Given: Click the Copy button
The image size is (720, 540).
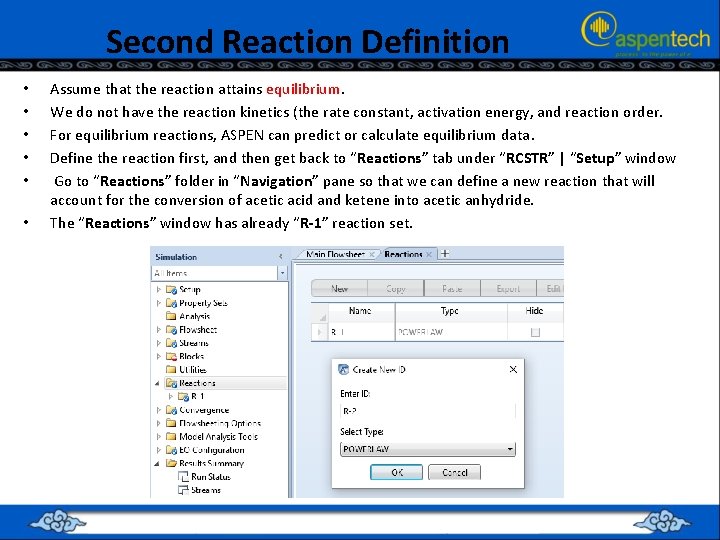Looking at the screenshot, I should [396, 289].
